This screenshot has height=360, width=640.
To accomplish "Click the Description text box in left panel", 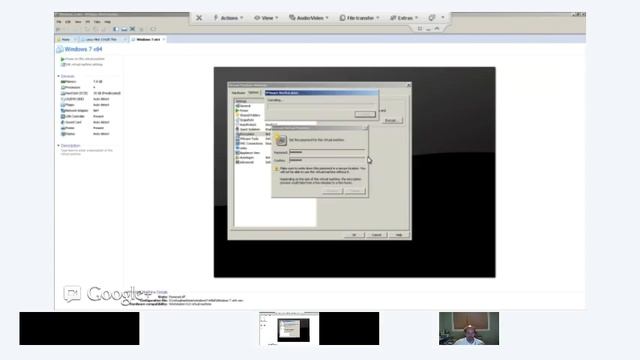I will coord(87,152).
